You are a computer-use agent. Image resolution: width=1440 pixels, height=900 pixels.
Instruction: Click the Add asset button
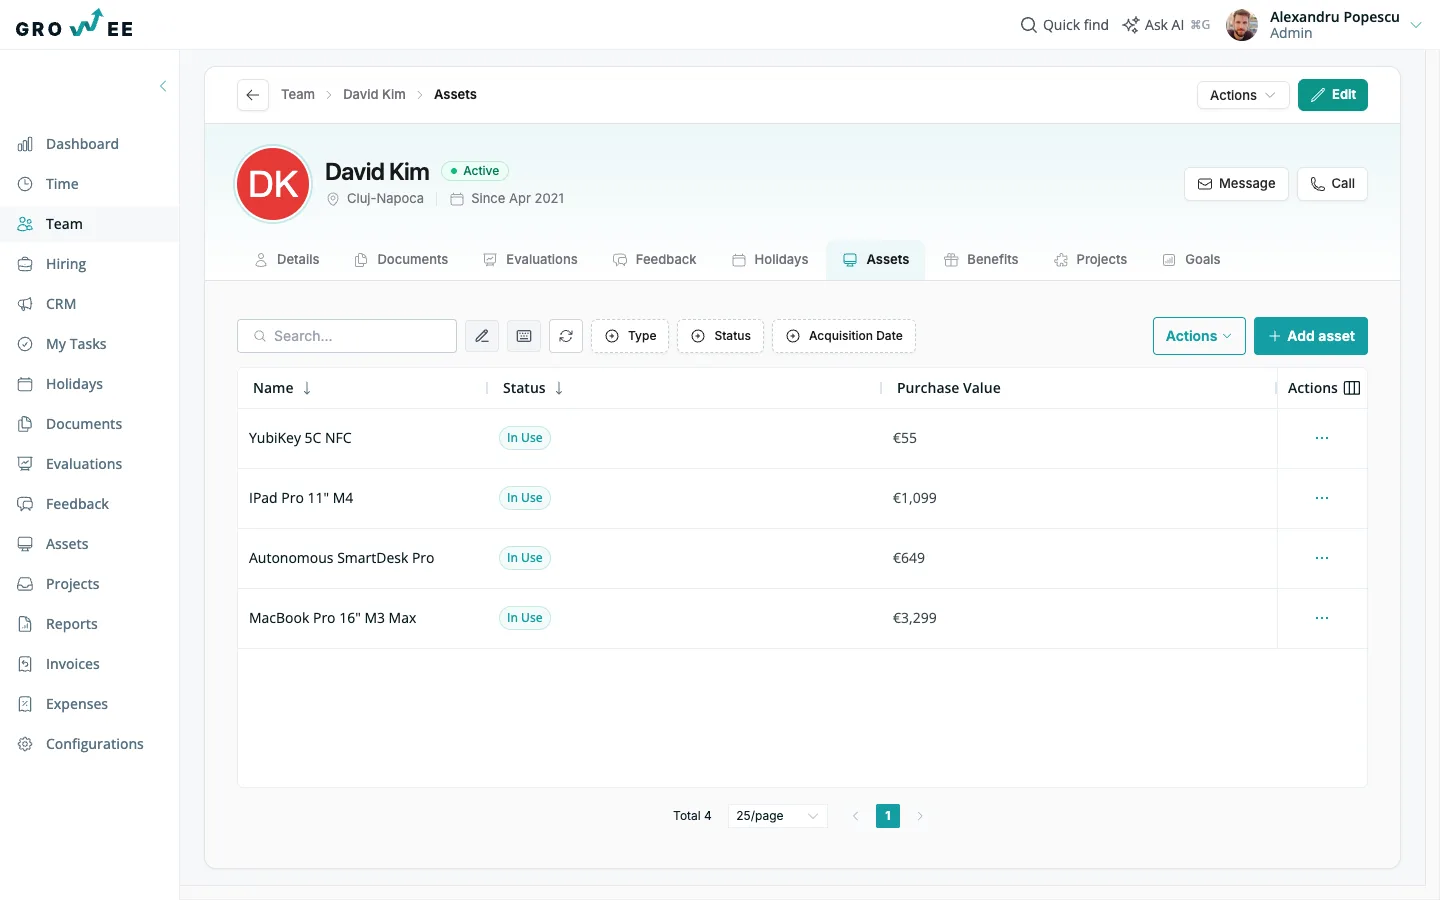tap(1311, 336)
